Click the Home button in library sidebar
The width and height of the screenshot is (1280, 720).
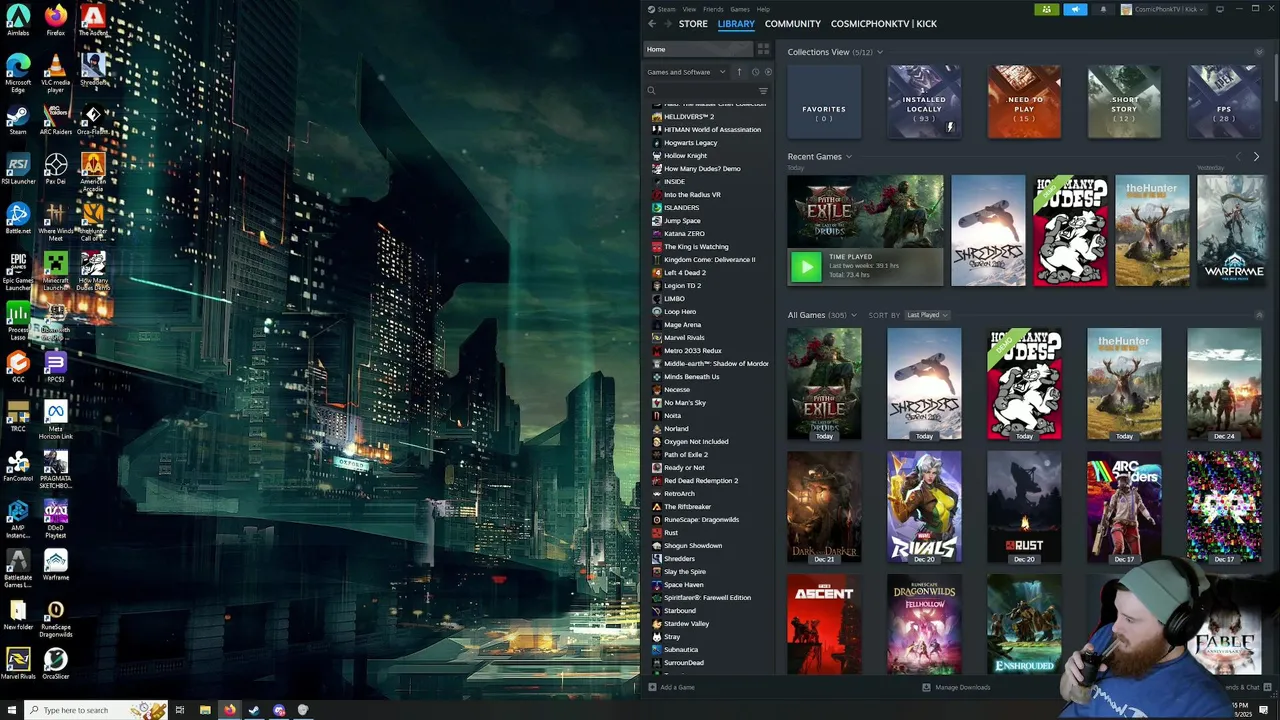(697, 49)
